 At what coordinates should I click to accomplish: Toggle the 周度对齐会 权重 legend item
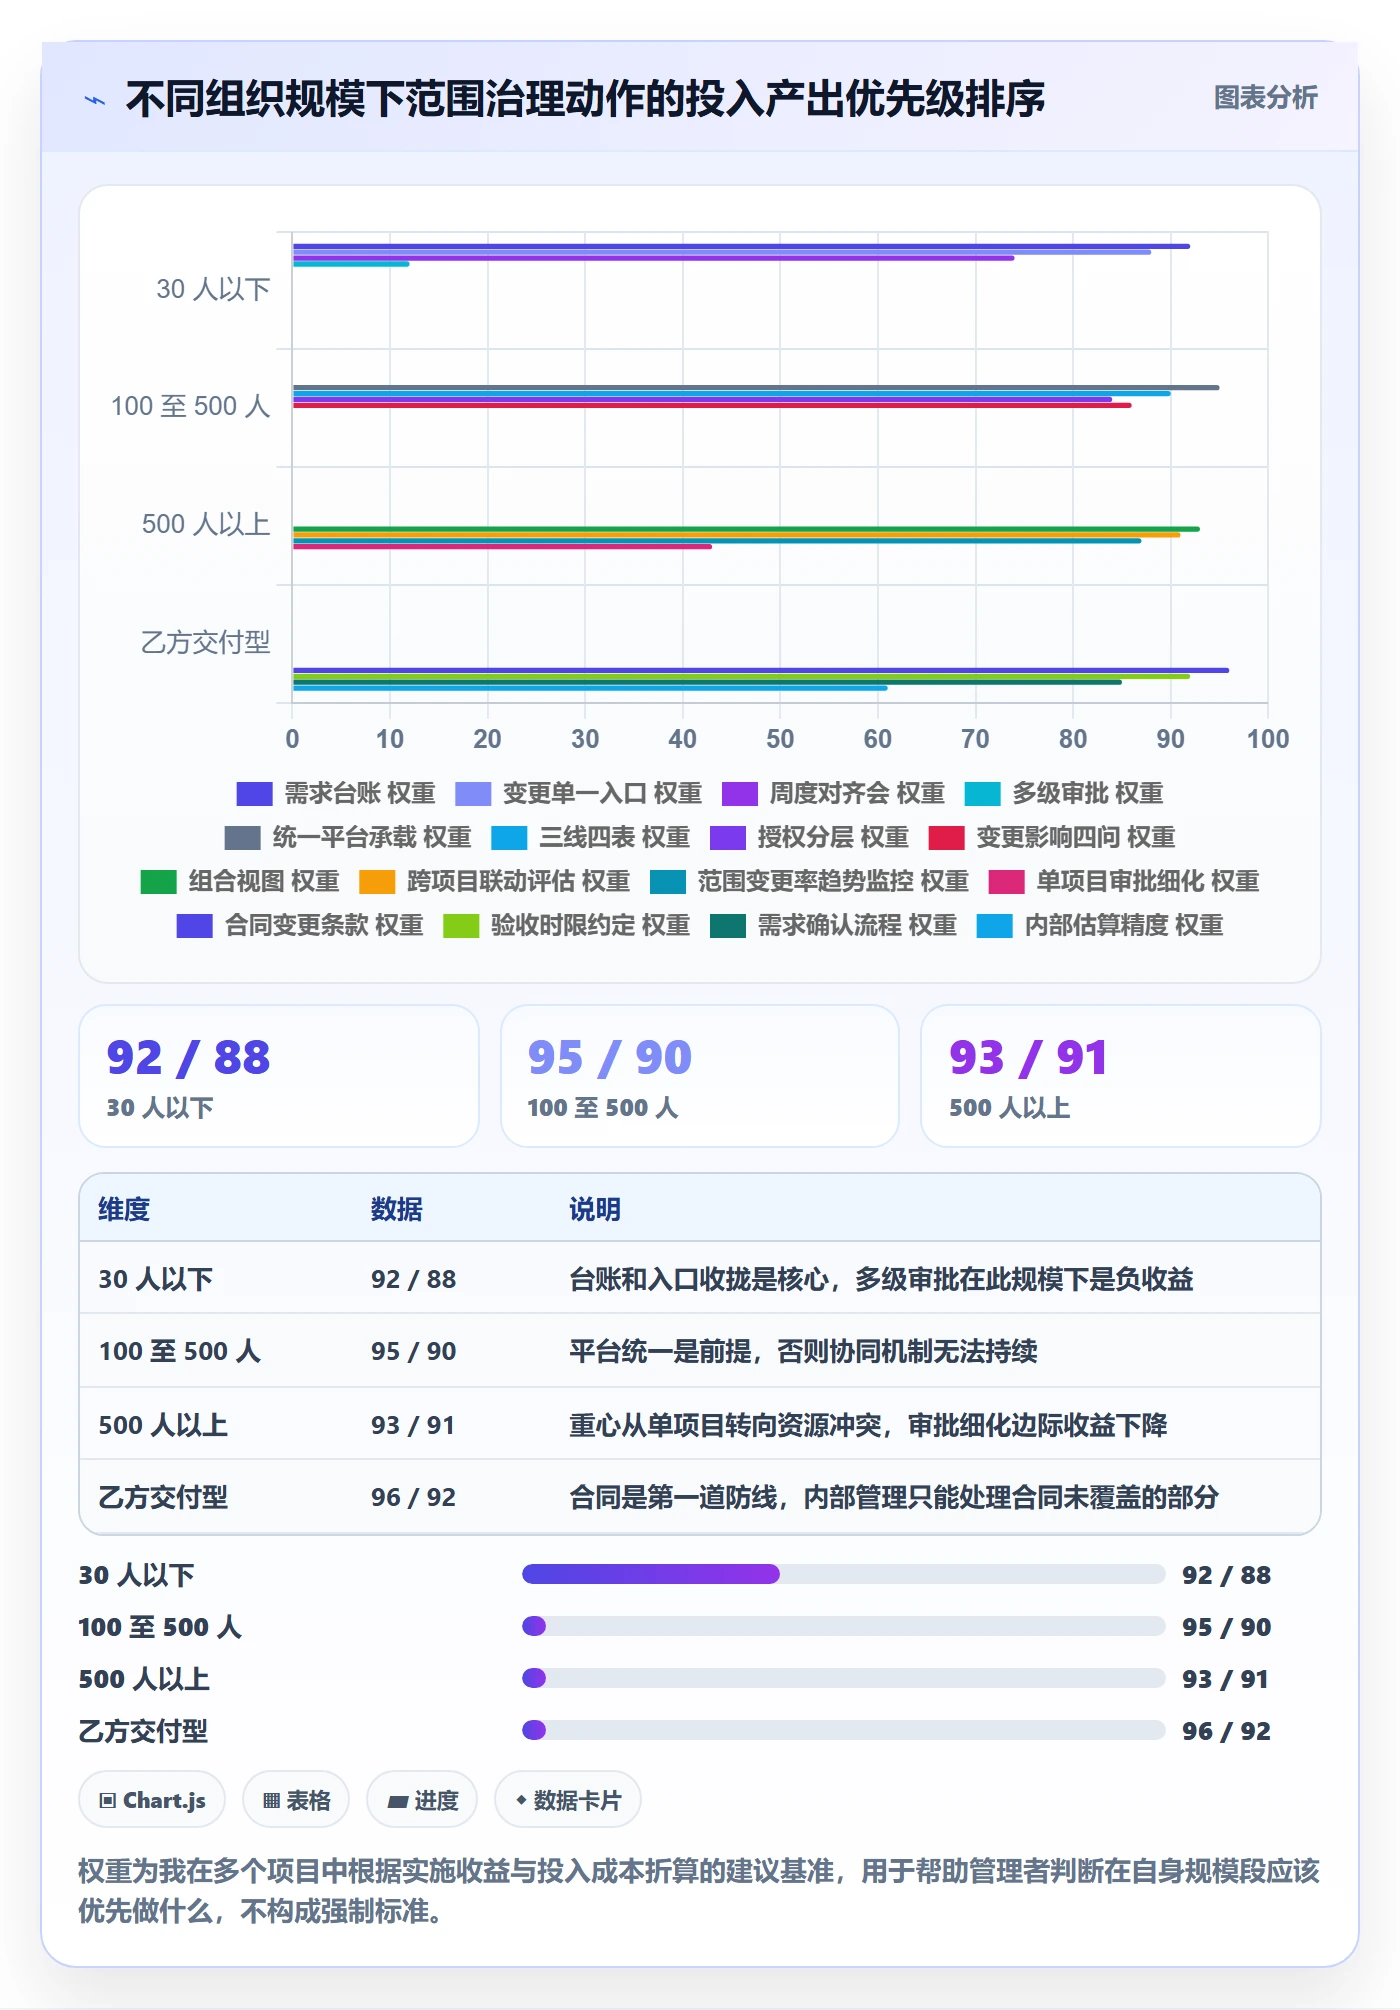833,794
